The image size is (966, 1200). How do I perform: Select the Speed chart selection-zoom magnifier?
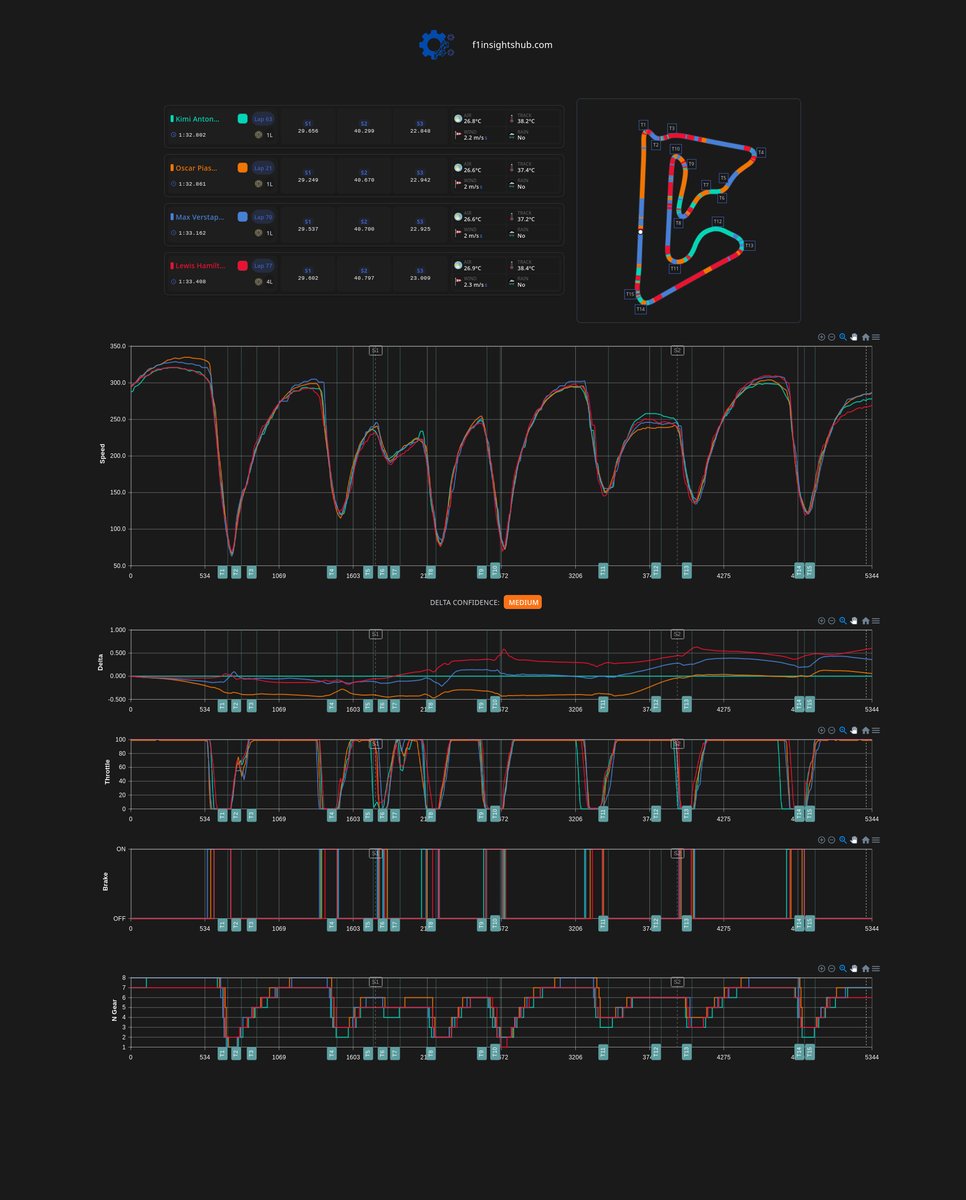click(843, 337)
